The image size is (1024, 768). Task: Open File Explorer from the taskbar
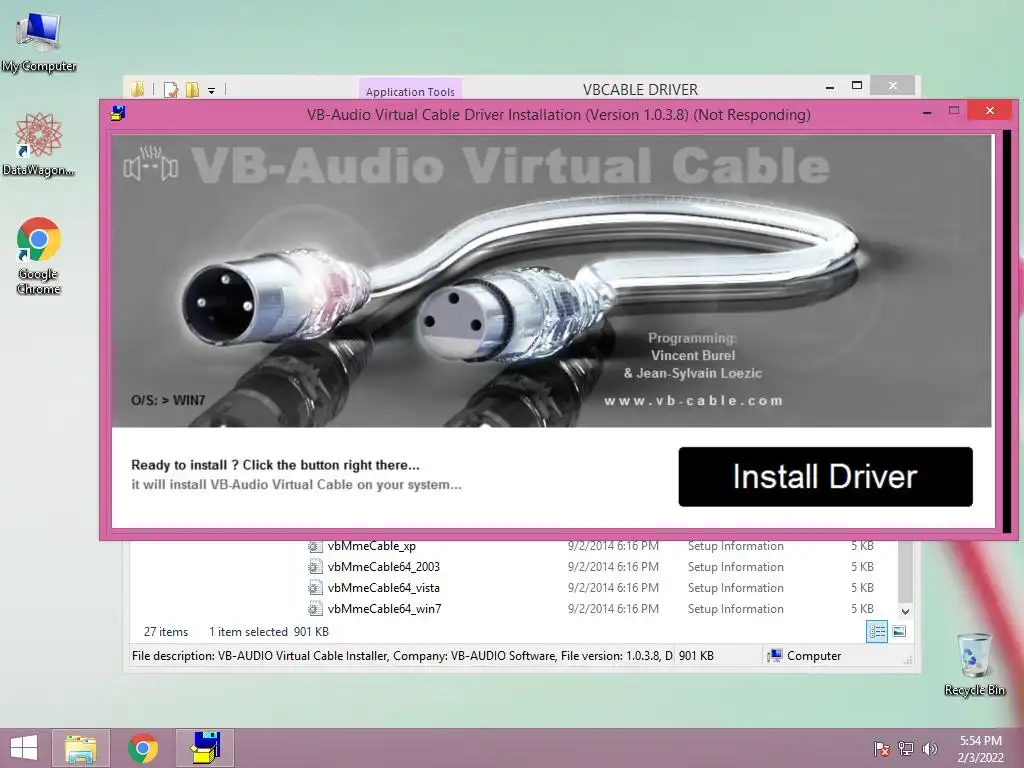point(80,748)
